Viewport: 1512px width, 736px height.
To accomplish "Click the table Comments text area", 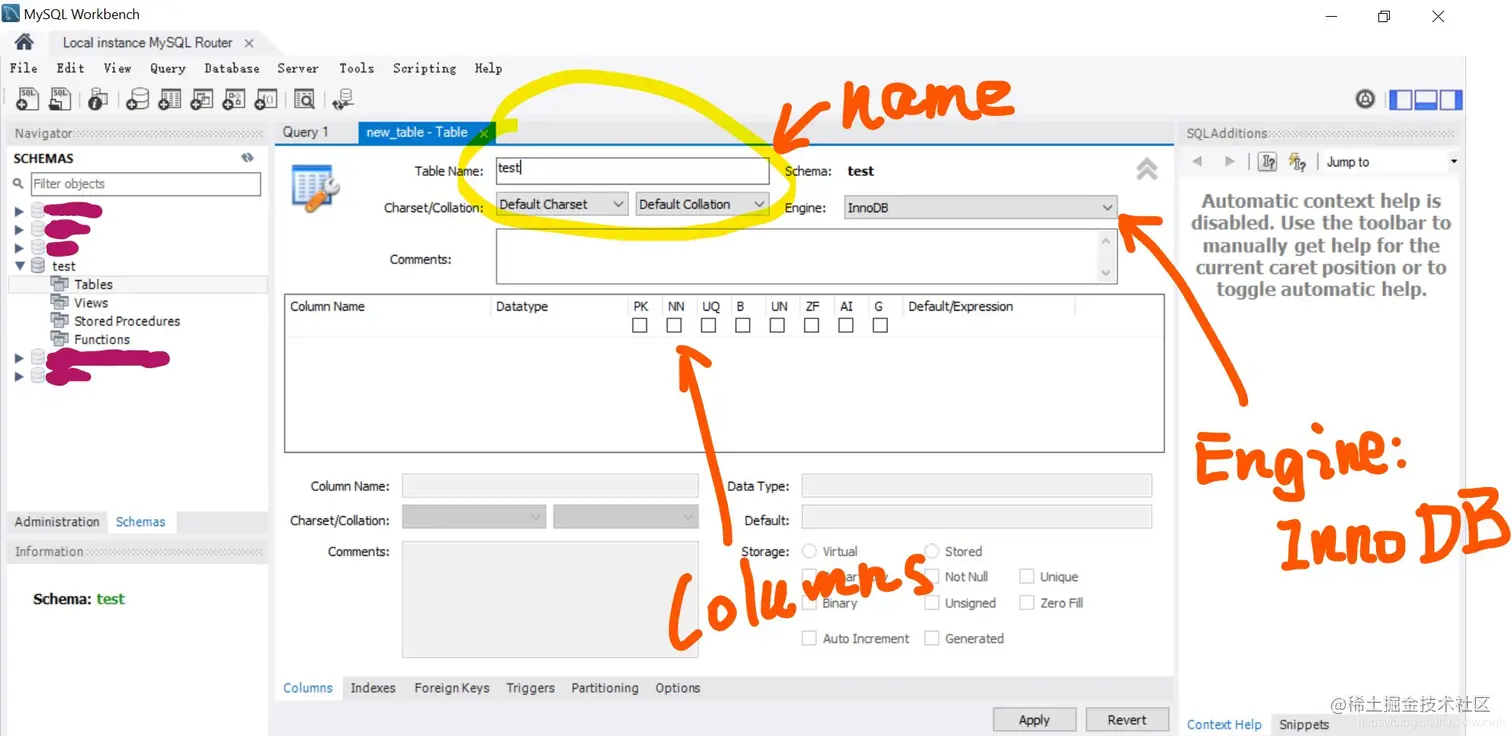I will click(806, 256).
